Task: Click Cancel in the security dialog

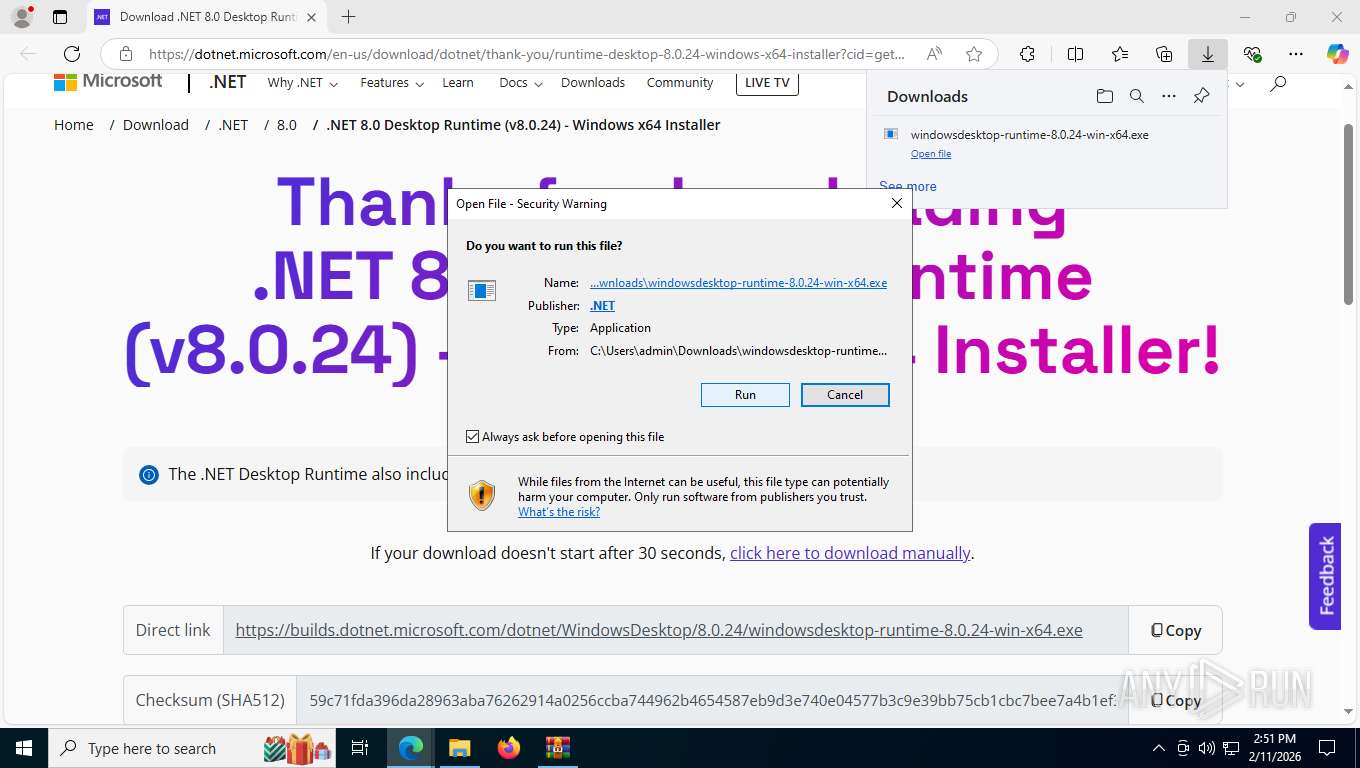Action: pyautogui.click(x=845, y=395)
